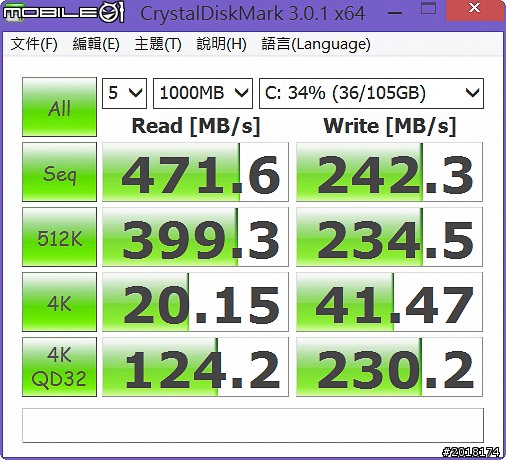The image size is (506, 460).
Task: Open the 說明(H) menu
Action: coord(221,44)
